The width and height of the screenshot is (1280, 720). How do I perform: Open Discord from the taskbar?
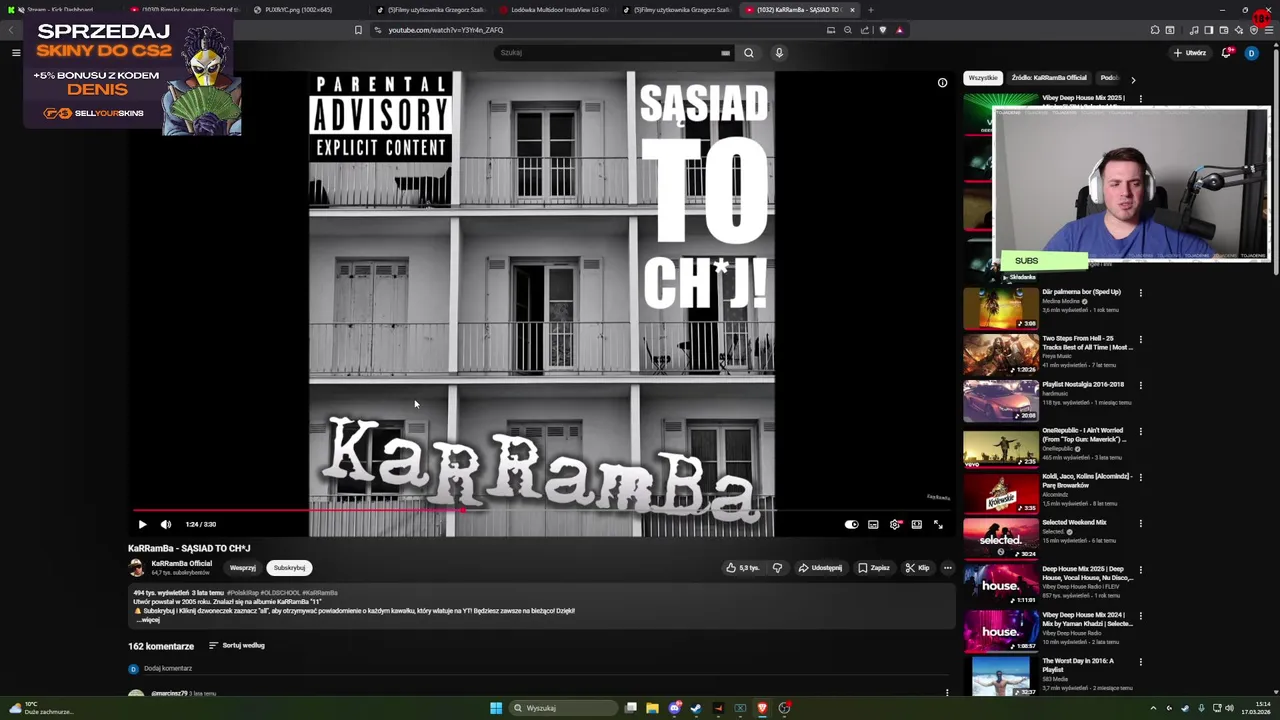click(x=675, y=708)
